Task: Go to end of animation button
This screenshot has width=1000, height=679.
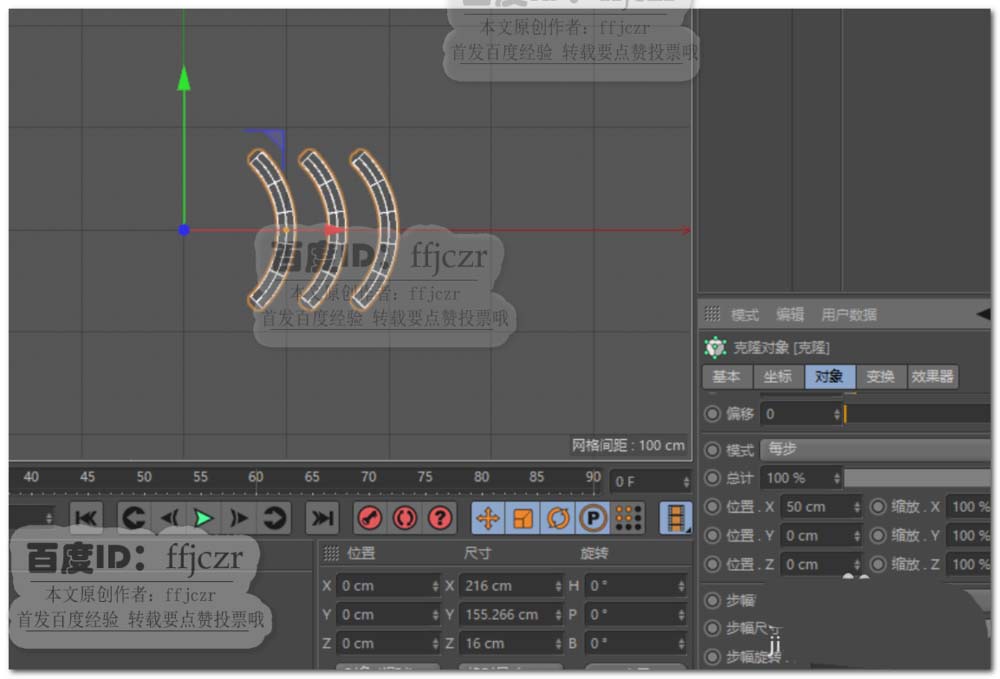Action: click(321, 517)
